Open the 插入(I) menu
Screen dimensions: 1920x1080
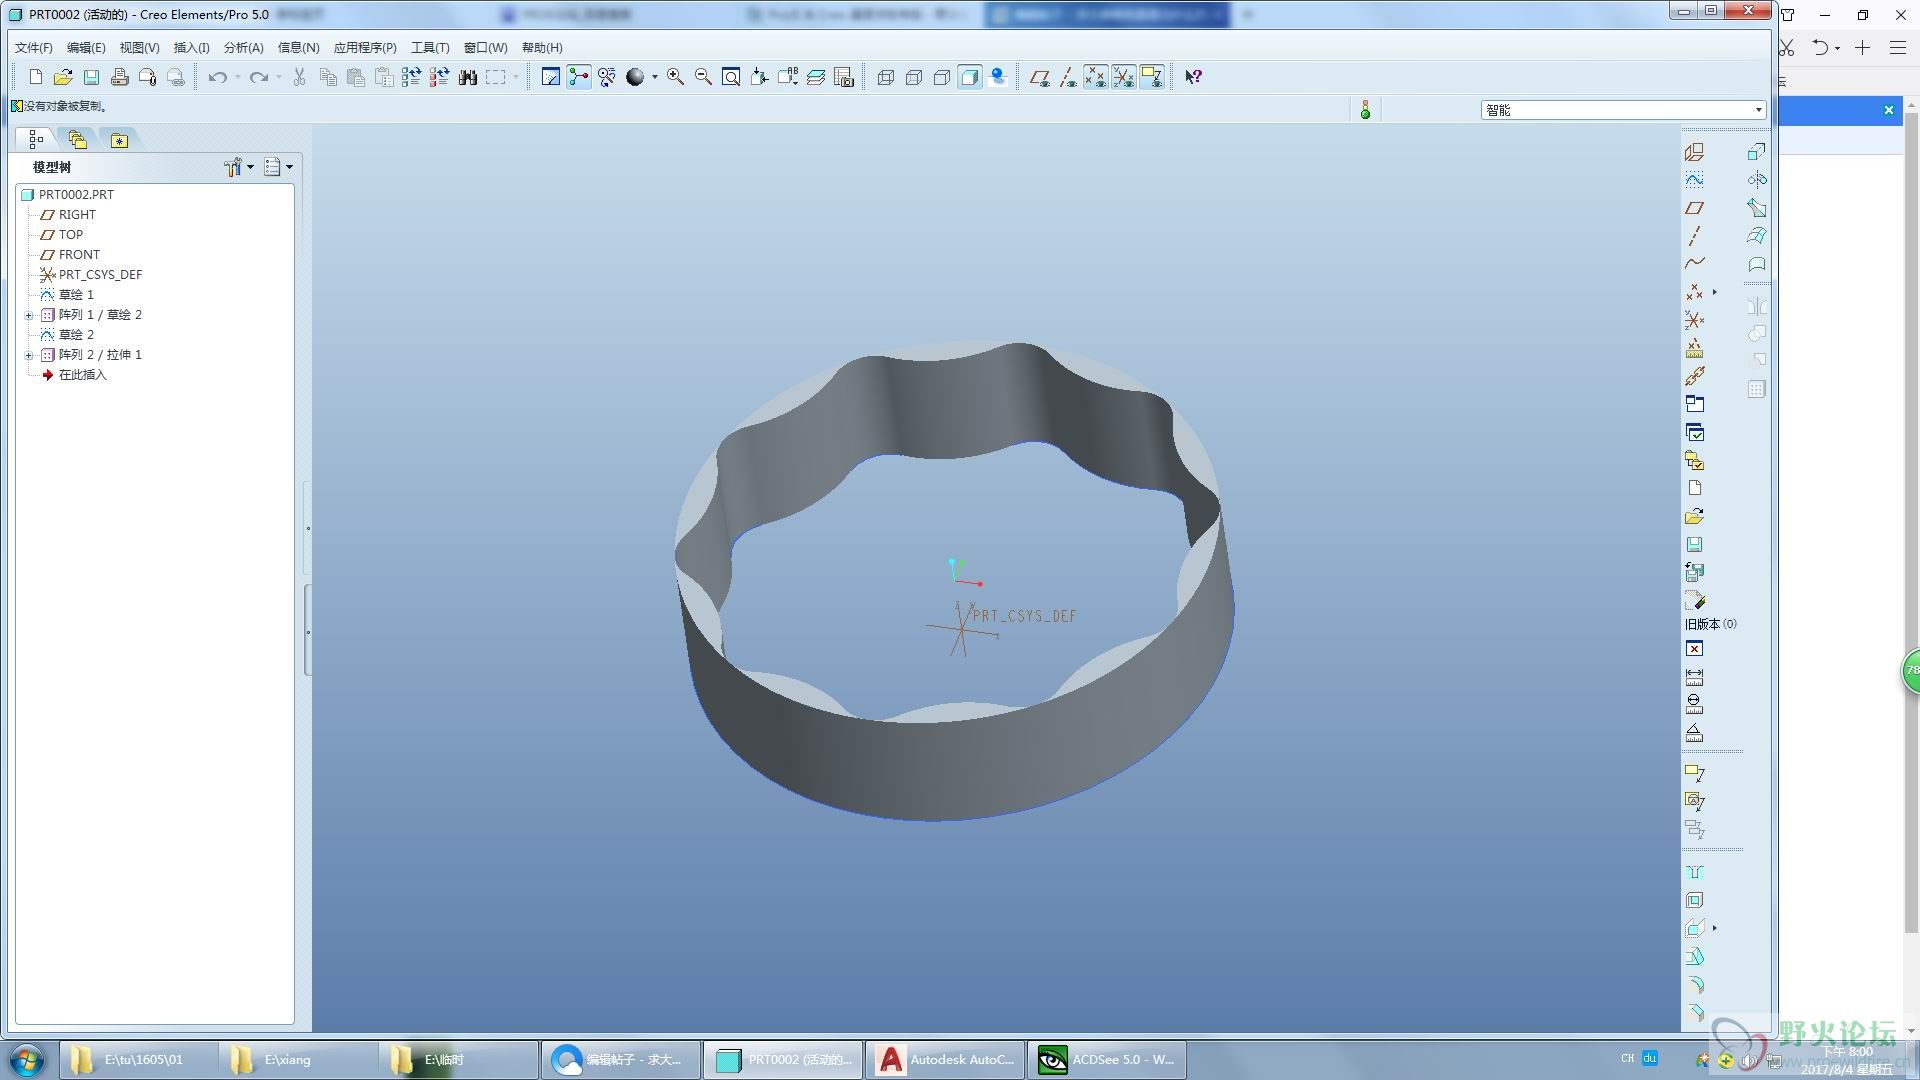[191, 48]
